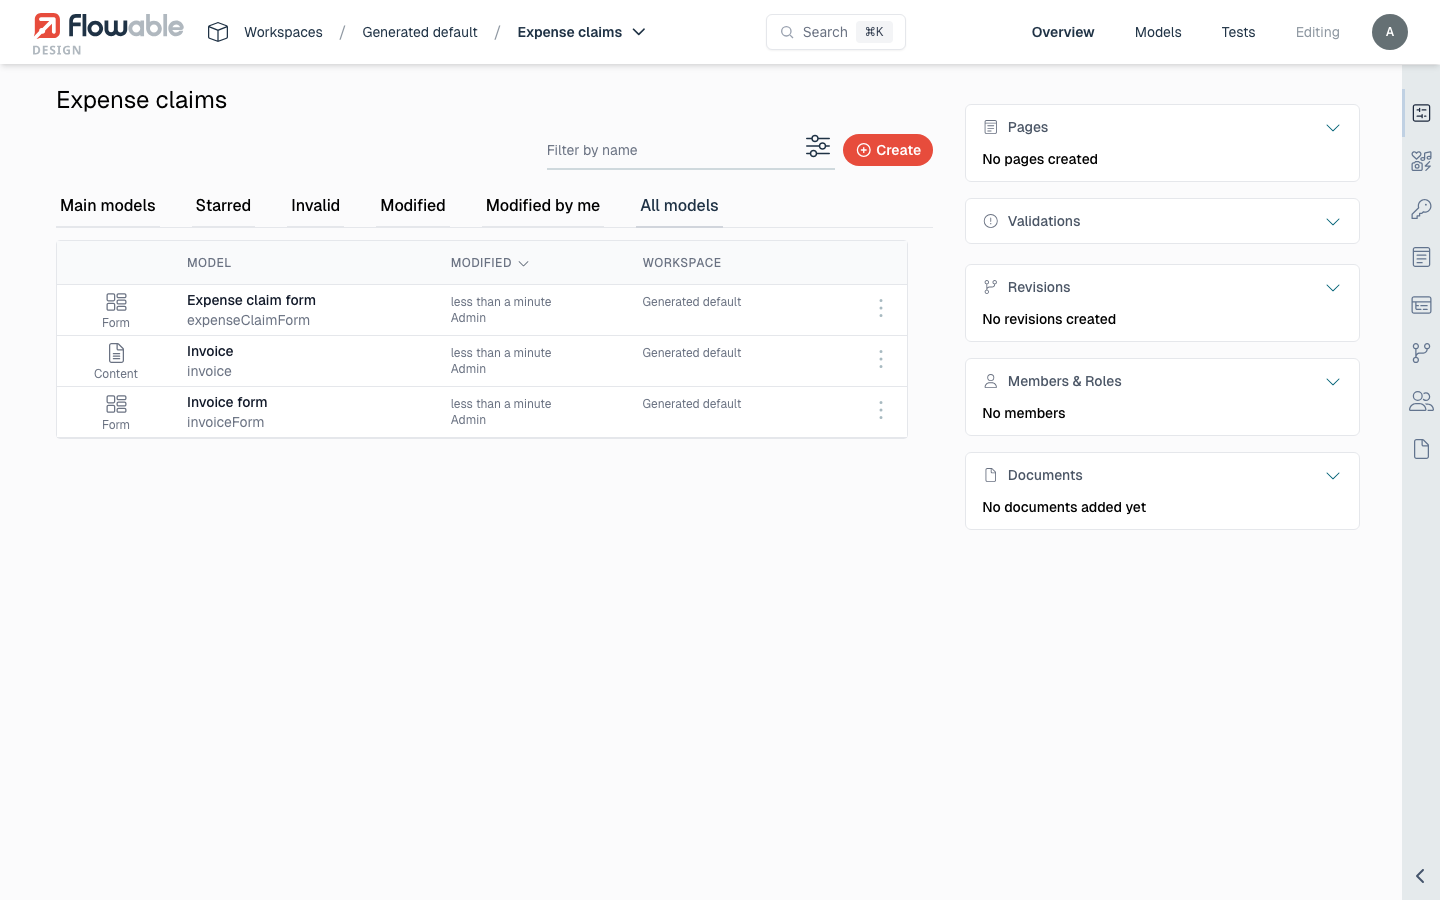Click the Create button
The height and width of the screenshot is (900, 1440).
pos(888,150)
